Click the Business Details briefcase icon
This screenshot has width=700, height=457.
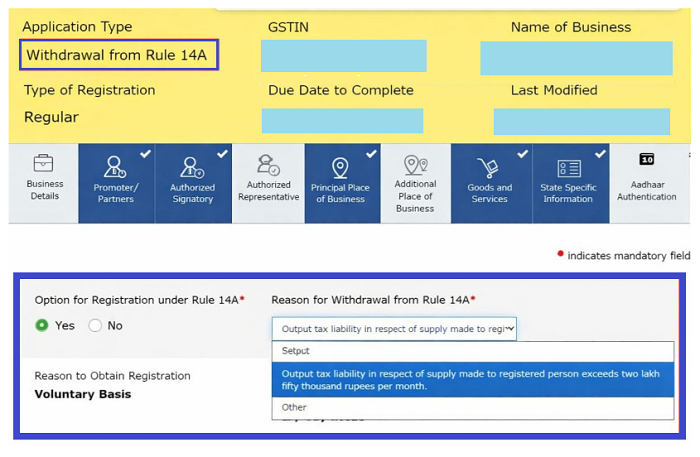[44, 164]
